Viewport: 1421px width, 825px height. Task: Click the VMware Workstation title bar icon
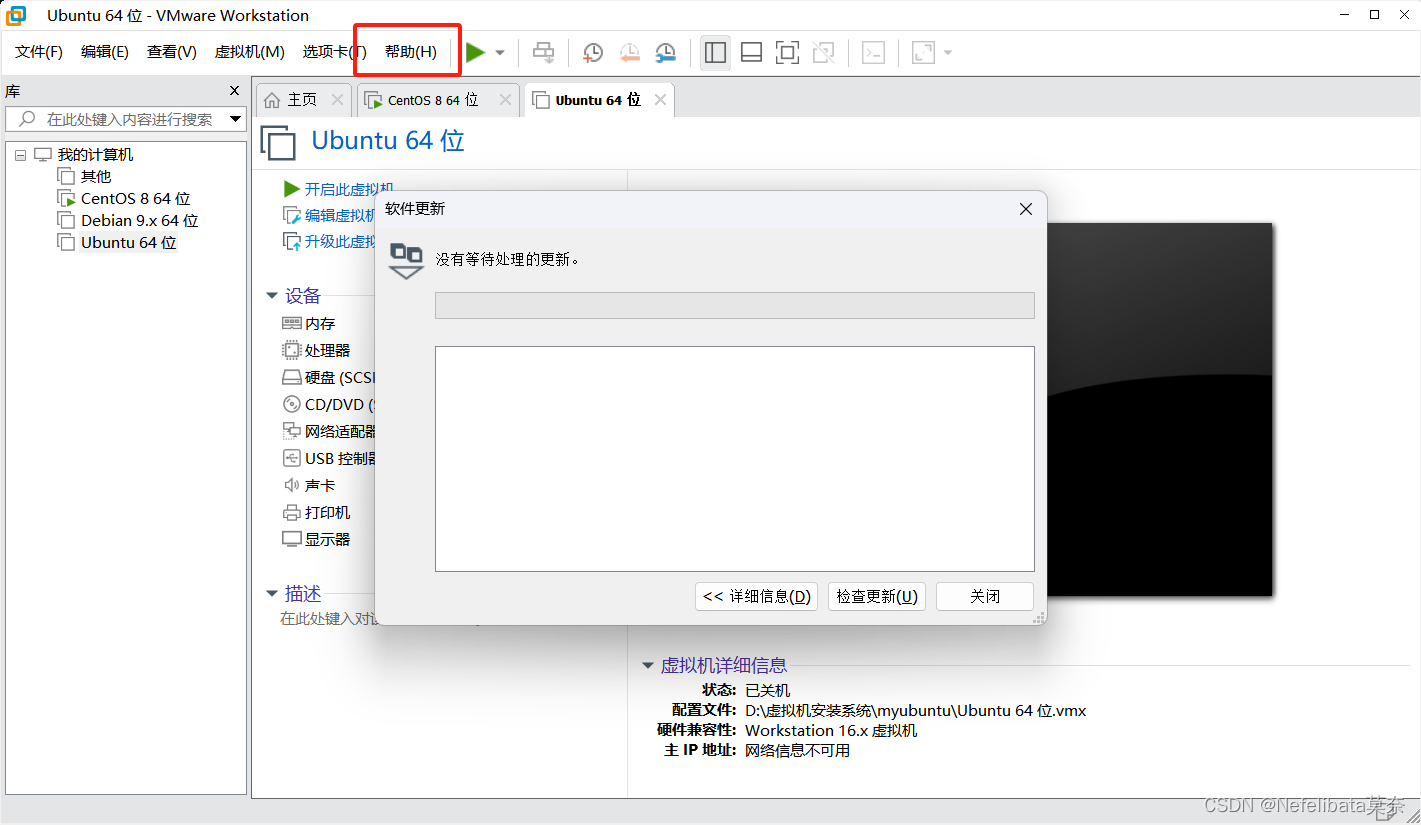coord(17,16)
